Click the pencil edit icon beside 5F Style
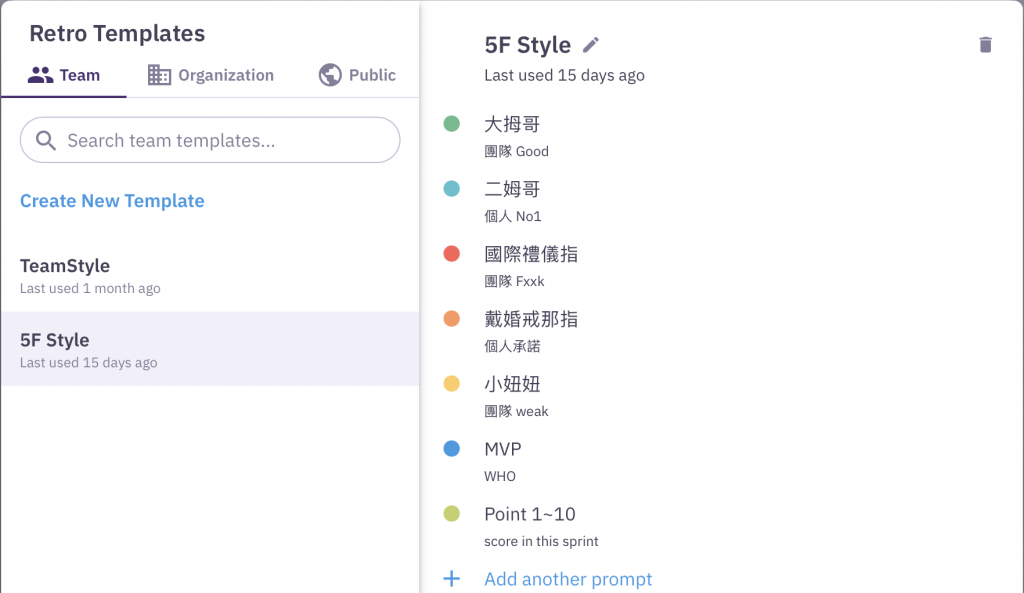The image size is (1024, 593). 591,45
